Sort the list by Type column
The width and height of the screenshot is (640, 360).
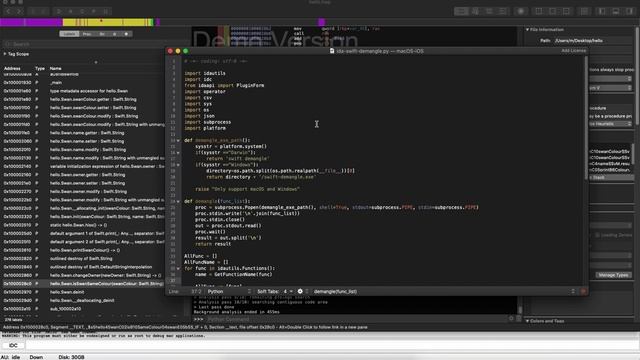click(40, 69)
